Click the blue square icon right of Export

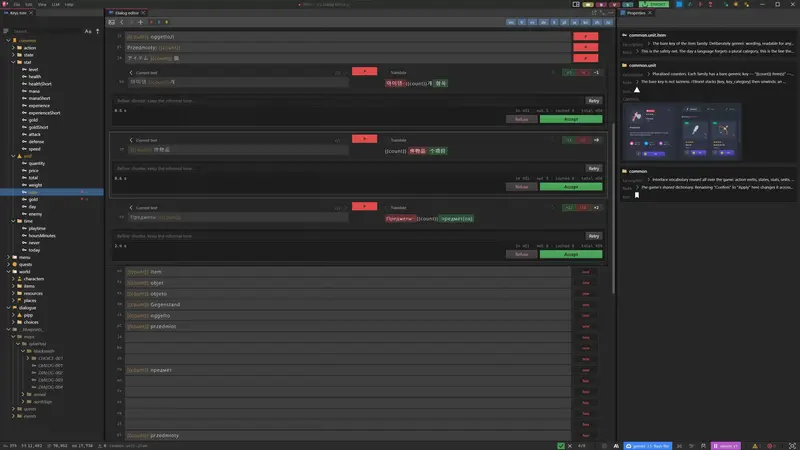[679, 4]
